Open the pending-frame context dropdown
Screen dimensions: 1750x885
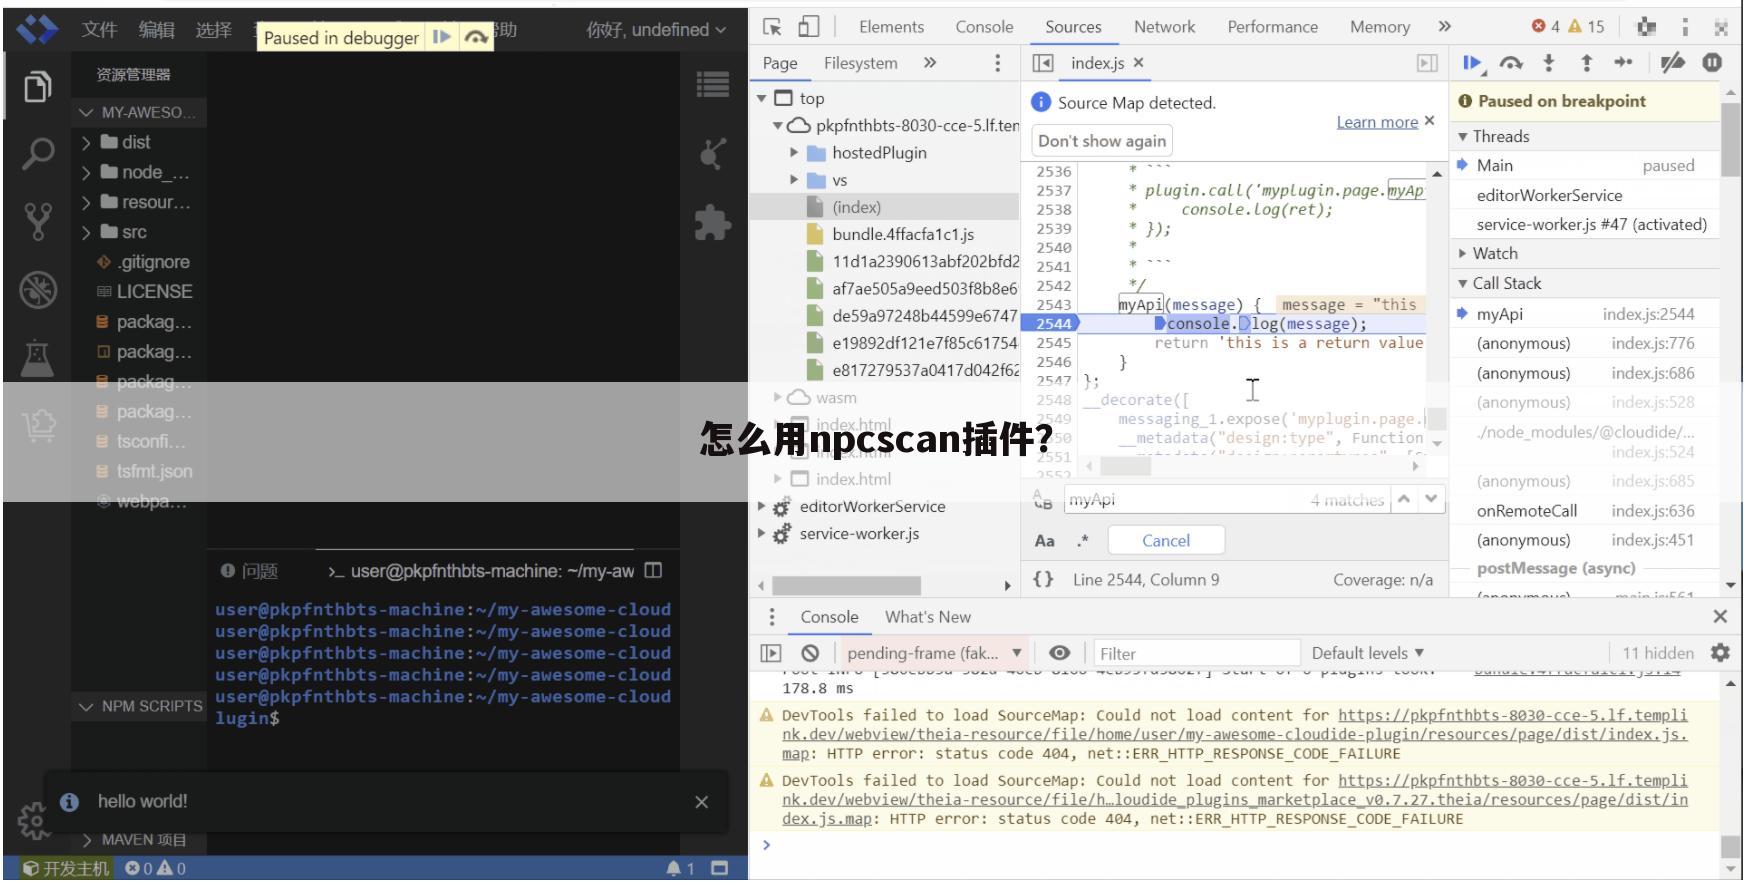934,653
